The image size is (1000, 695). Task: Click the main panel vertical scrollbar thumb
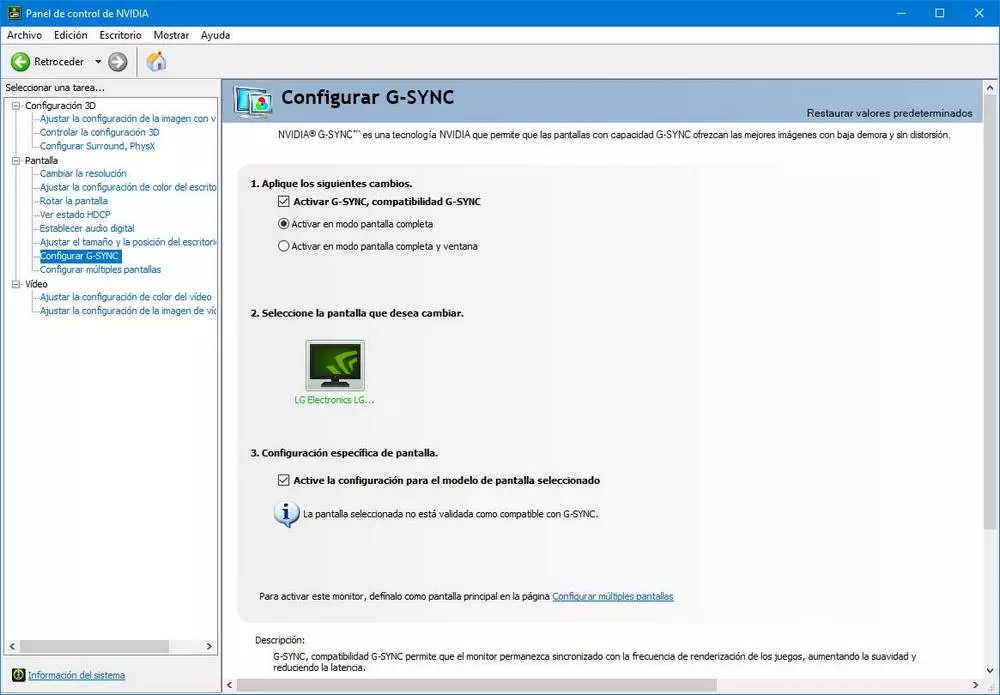pyautogui.click(x=990, y=312)
